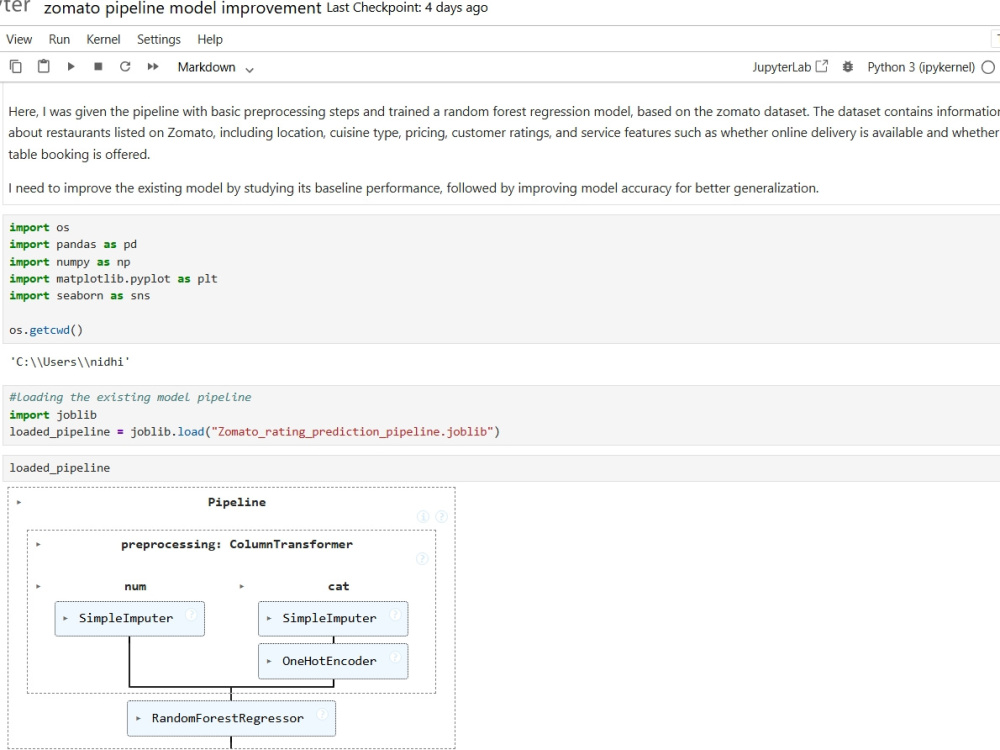The image size is (1000, 750).
Task: Expand the SimpleImputer under cat
Action: point(268,618)
